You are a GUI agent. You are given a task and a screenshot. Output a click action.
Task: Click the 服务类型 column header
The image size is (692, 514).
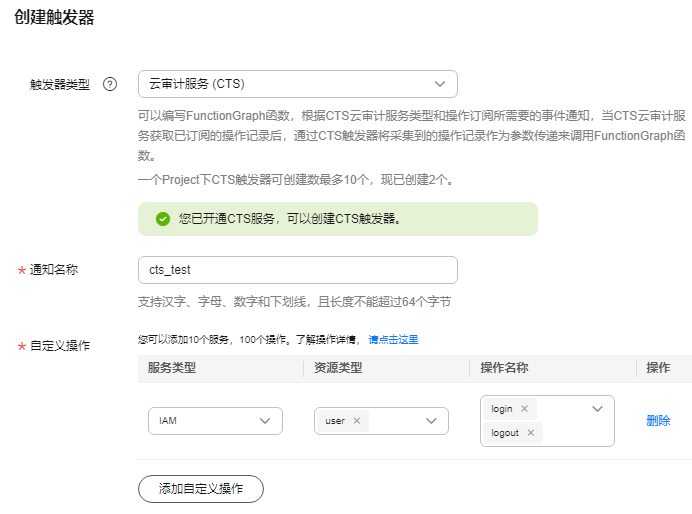pyautogui.click(x=172, y=368)
